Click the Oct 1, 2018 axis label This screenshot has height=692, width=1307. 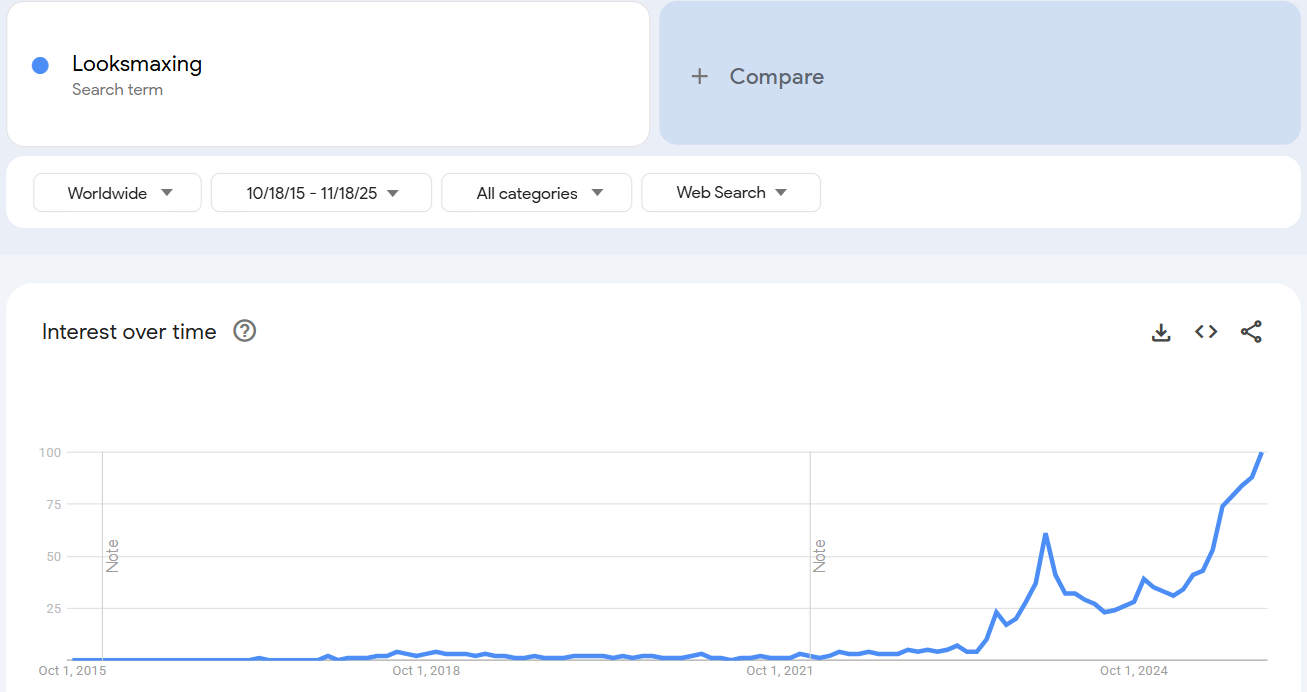point(425,671)
